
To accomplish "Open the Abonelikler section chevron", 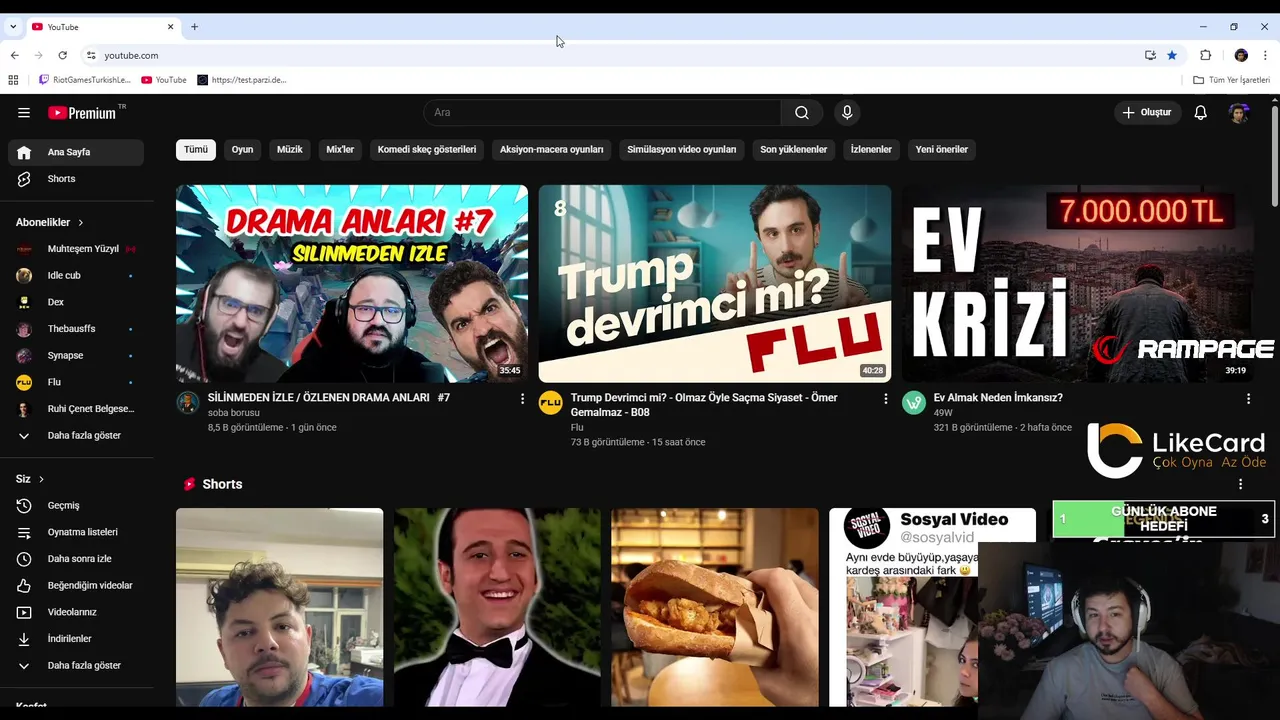I will [x=81, y=223].
